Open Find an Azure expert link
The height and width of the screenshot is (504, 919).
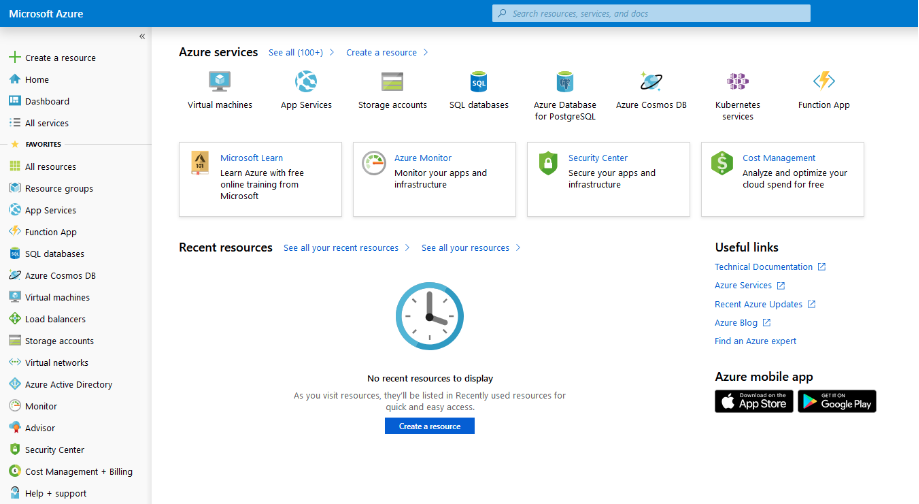755,341
